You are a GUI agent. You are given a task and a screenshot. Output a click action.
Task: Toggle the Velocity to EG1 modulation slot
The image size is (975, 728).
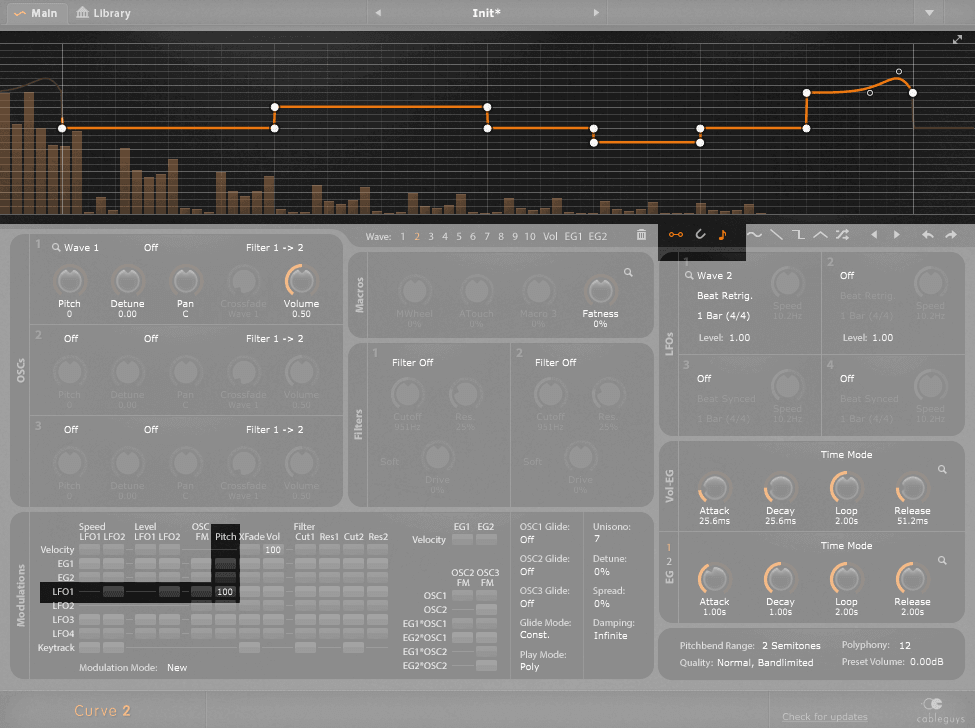click(x=461, y=540)
